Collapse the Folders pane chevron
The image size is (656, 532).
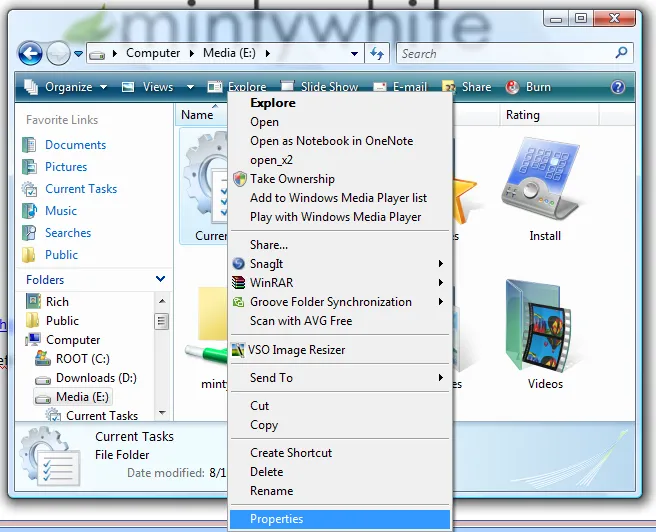coord(160,279)
